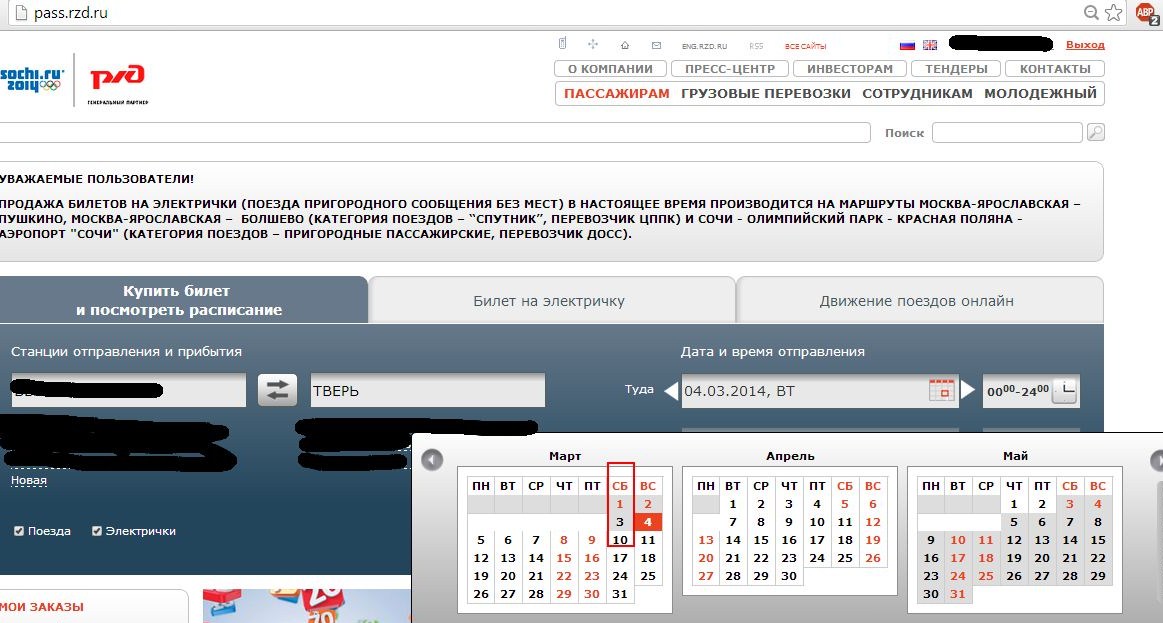Switch to Движение поездов онлайн tab
1163x623 pixels.
[x=916, y=301]
